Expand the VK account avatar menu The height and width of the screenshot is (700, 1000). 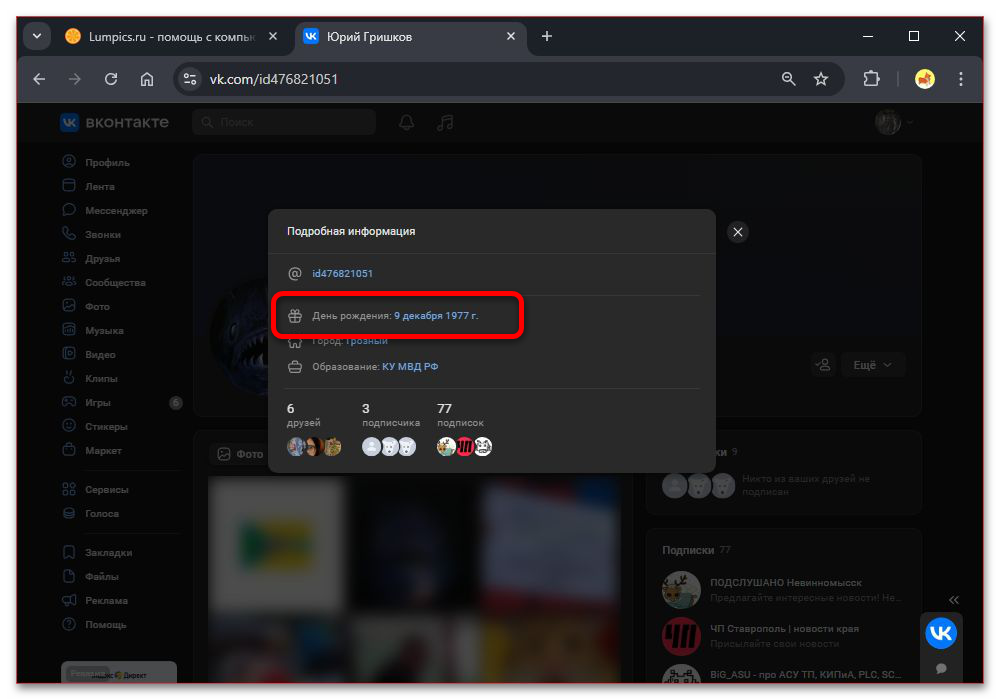(893, 122)
